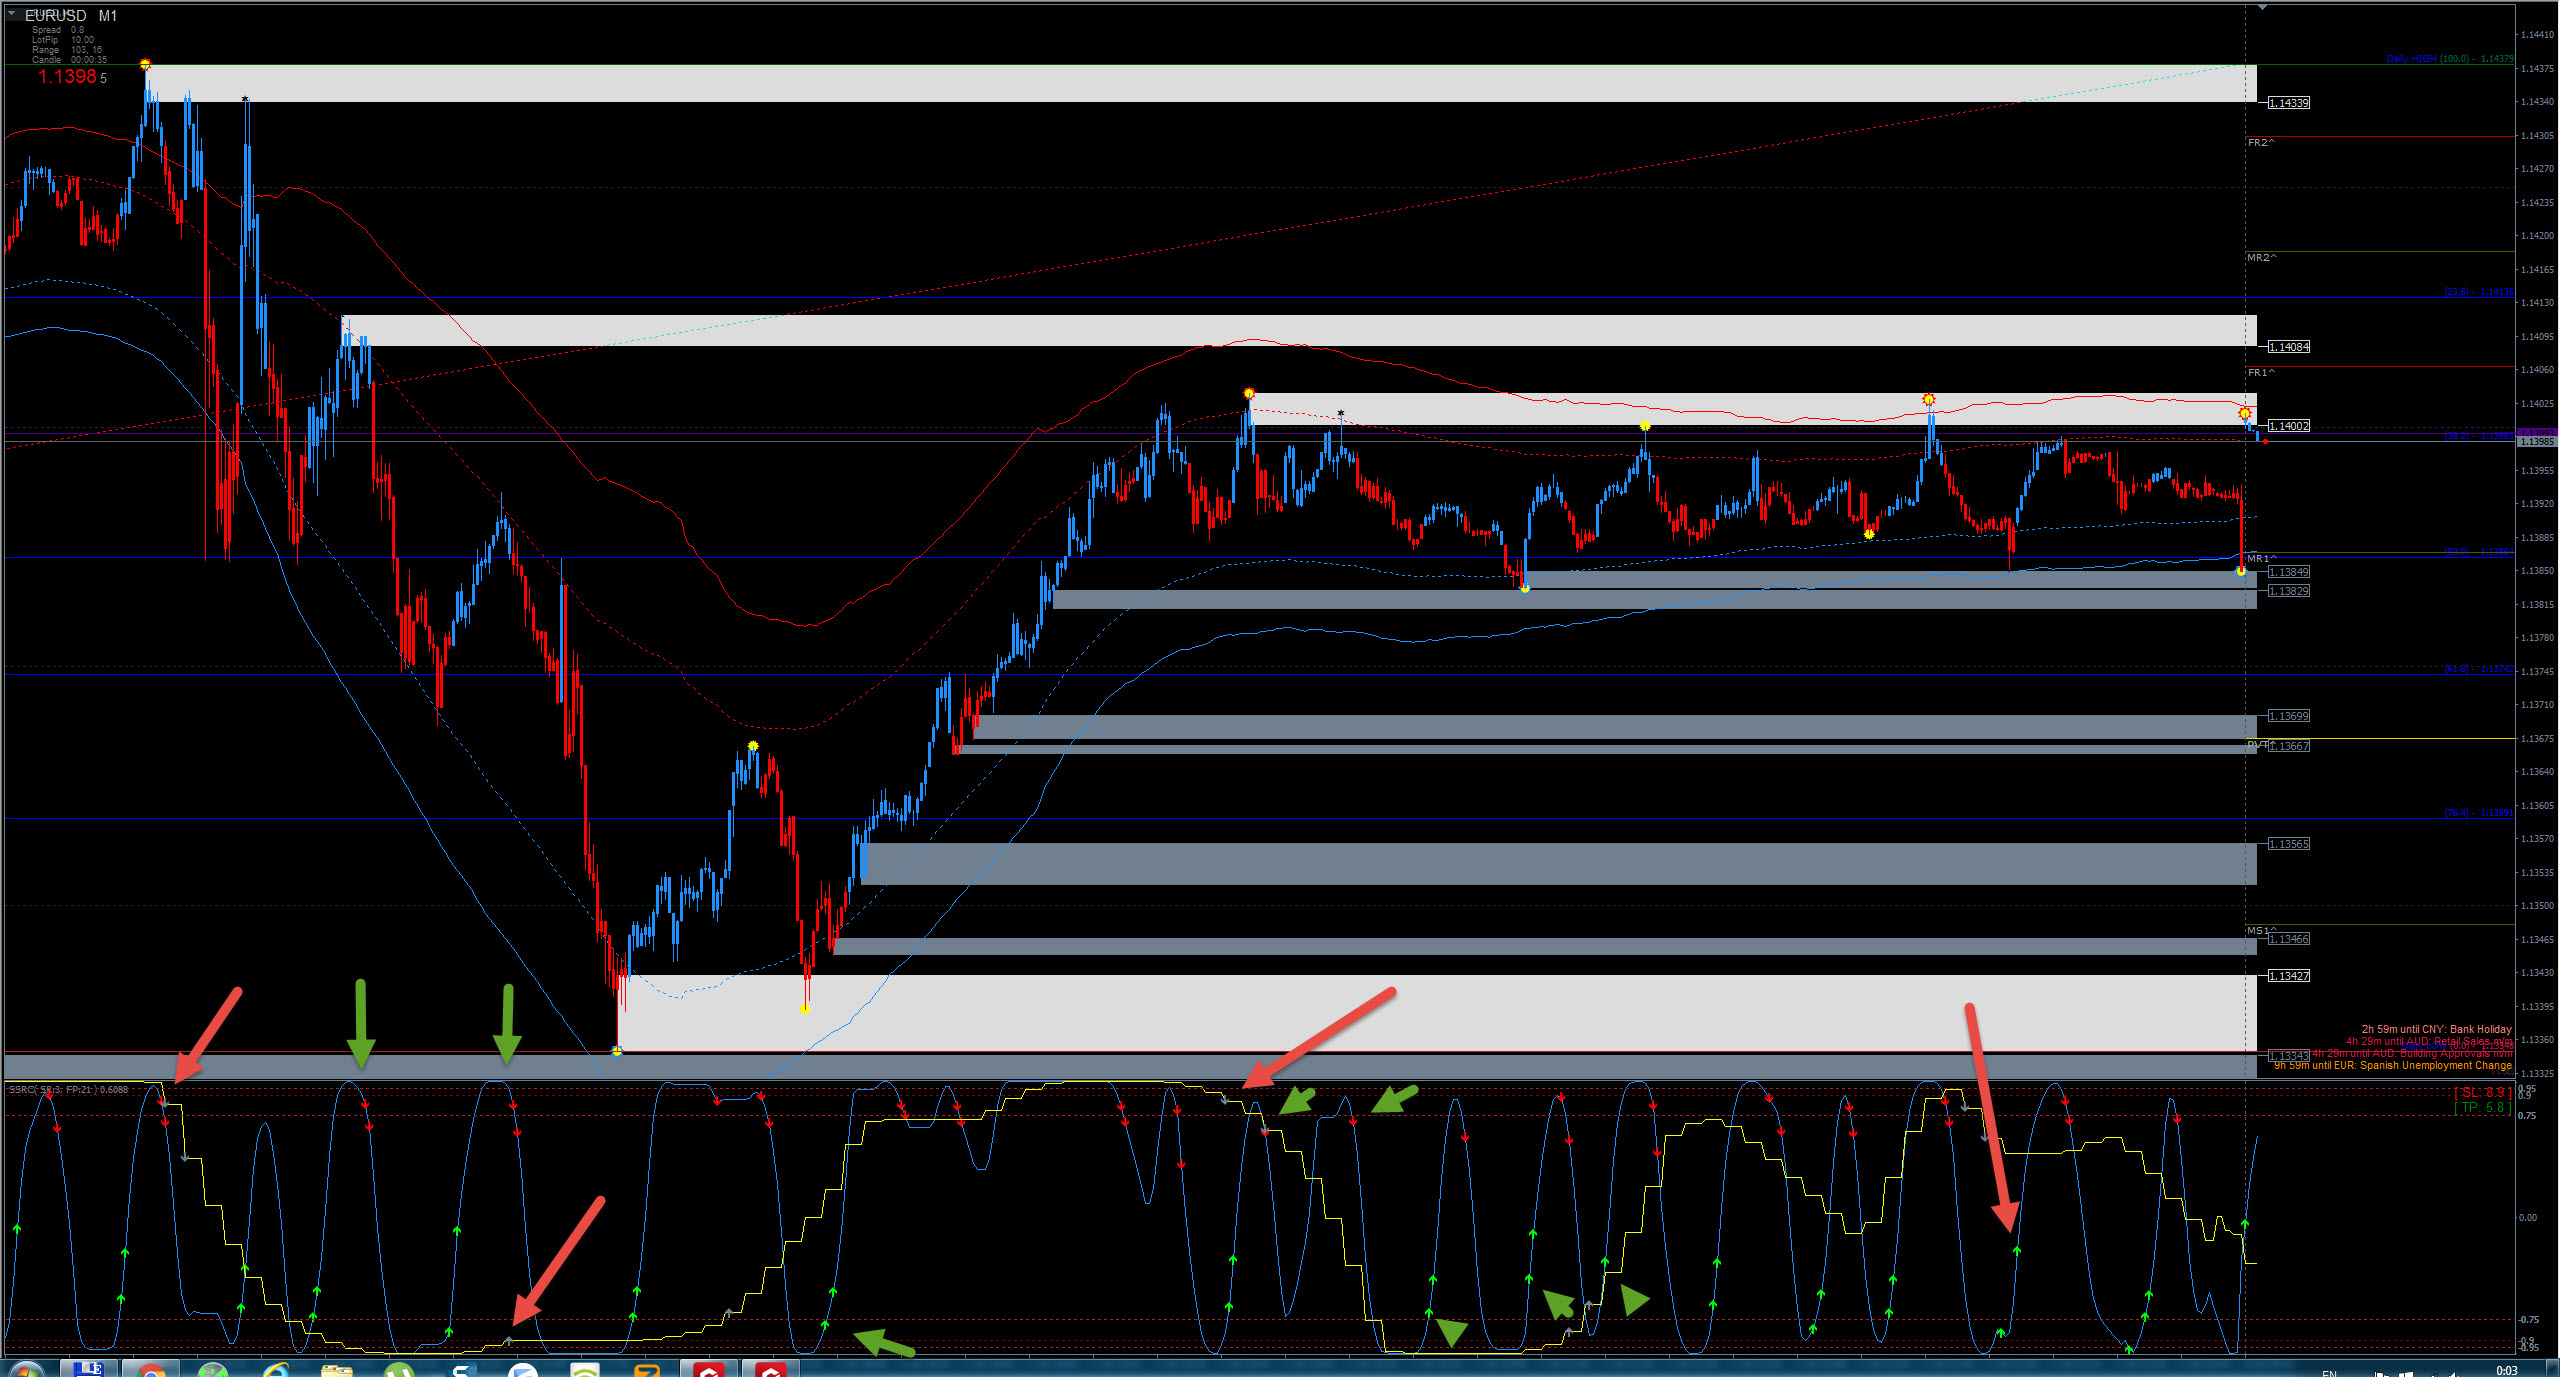The height and width of the screenshot is (1377, 2560).
Task: Open Google Chrome from the taskbar
Action: tap(151, 1369)
